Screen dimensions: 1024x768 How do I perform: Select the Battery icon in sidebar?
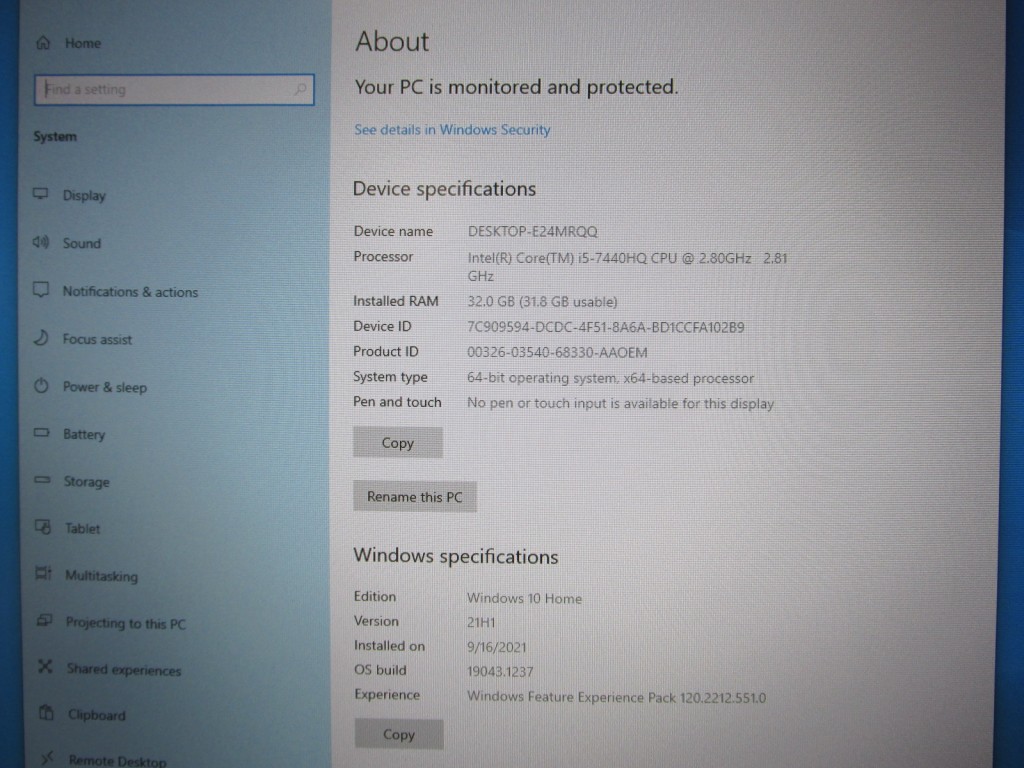(41, 433)
